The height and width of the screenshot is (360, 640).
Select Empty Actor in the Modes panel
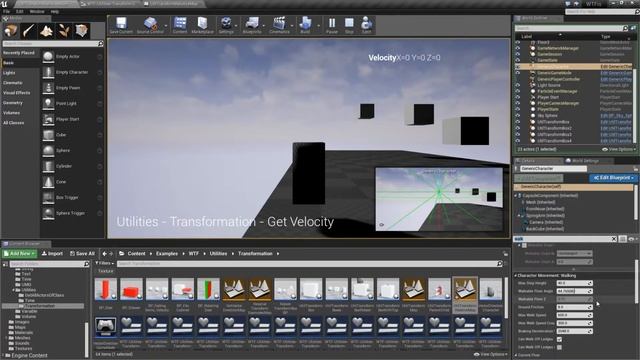[72, 56]
